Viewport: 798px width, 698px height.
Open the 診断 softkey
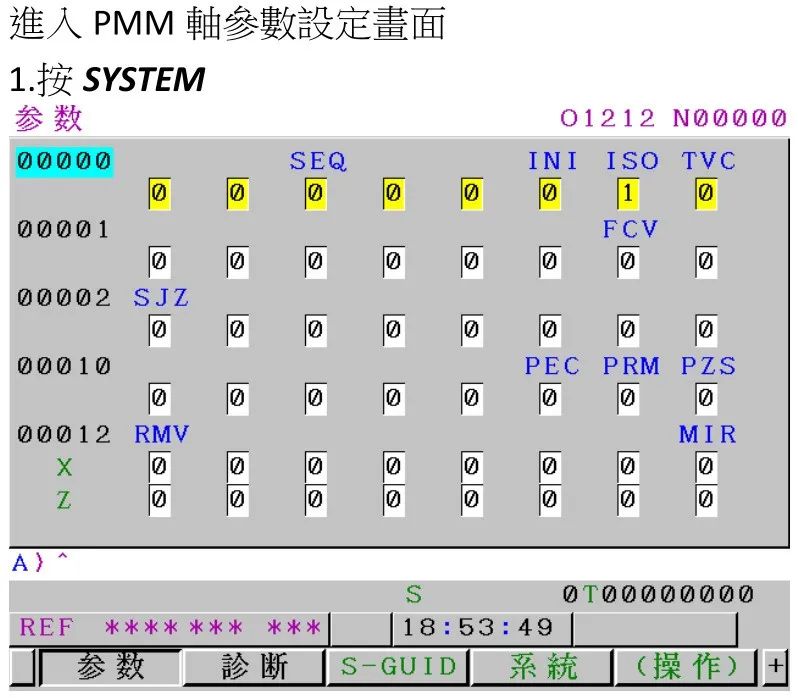click(x=254, y=667)
